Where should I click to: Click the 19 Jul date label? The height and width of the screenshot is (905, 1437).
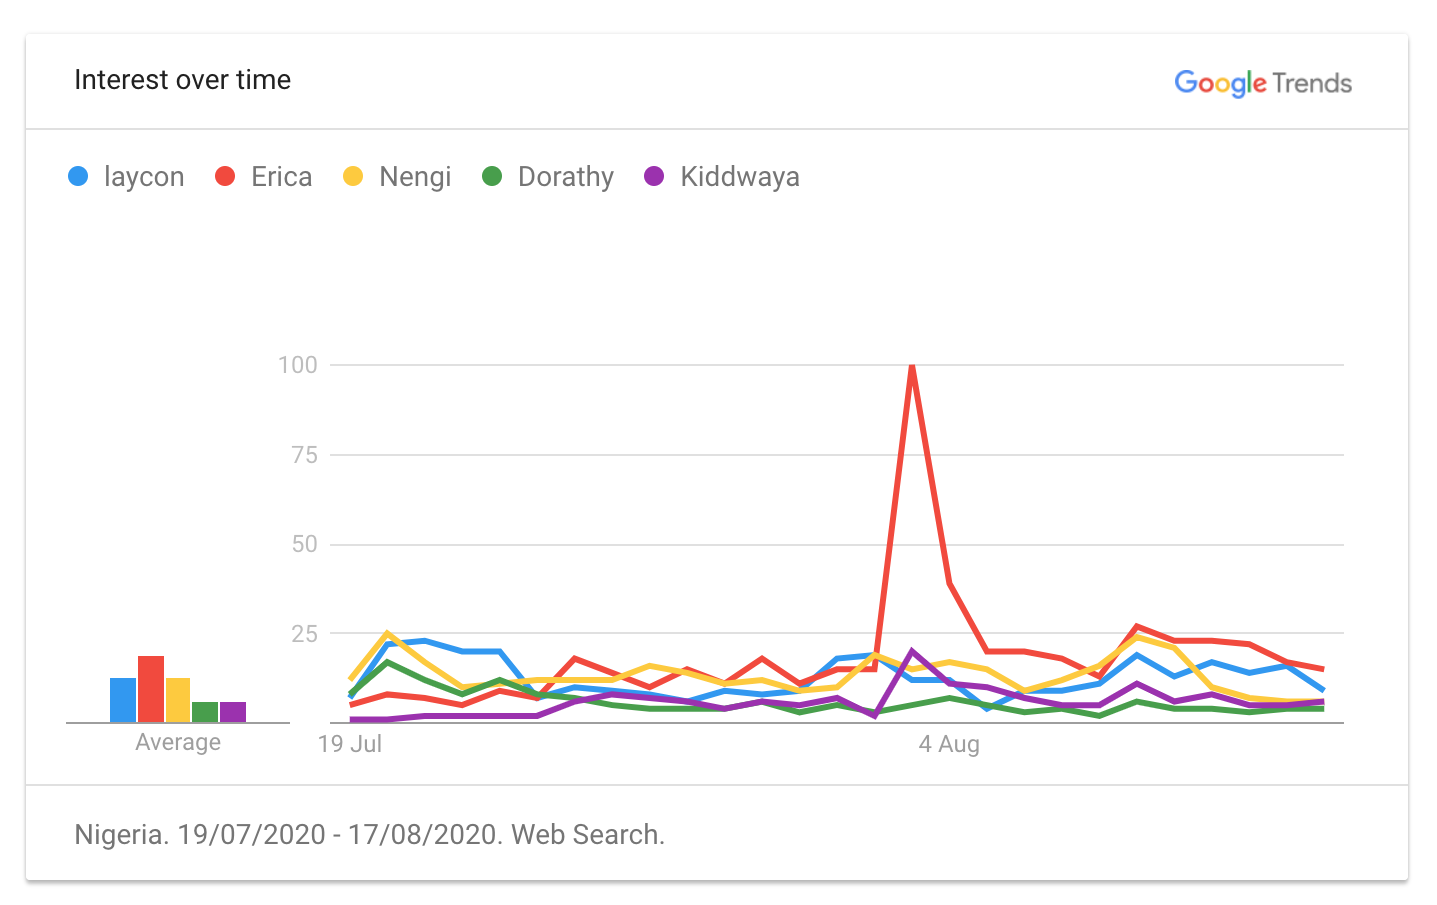pos(350,744)
